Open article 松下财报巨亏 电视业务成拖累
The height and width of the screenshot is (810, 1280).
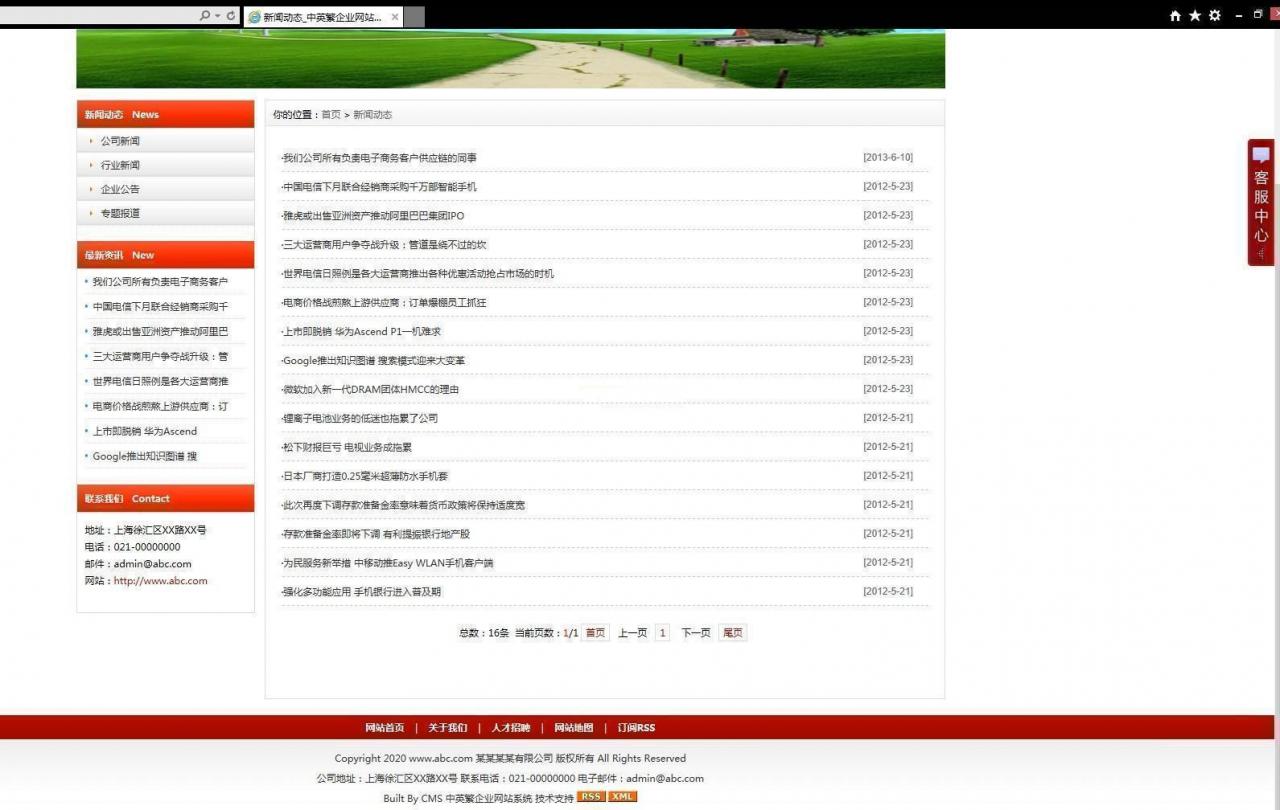(x=347, y=448)
